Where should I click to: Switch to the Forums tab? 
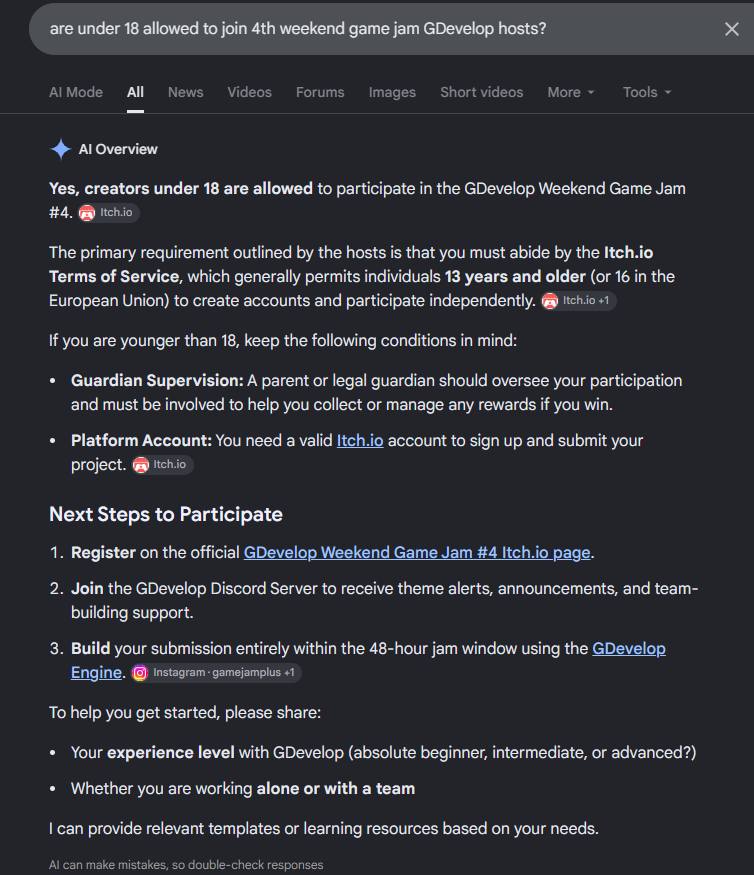pos(320,92)
